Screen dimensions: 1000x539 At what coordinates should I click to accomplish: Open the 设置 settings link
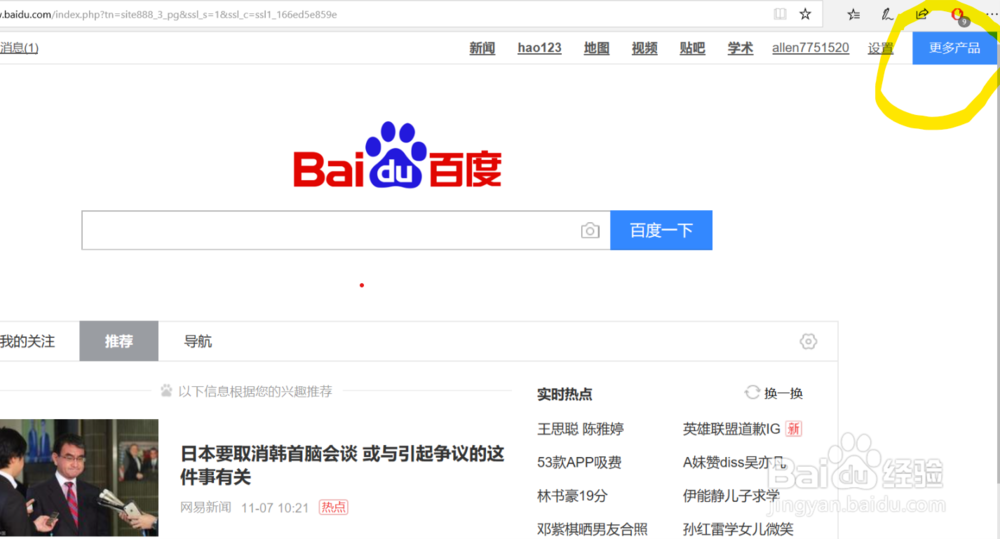coord(880,48)
